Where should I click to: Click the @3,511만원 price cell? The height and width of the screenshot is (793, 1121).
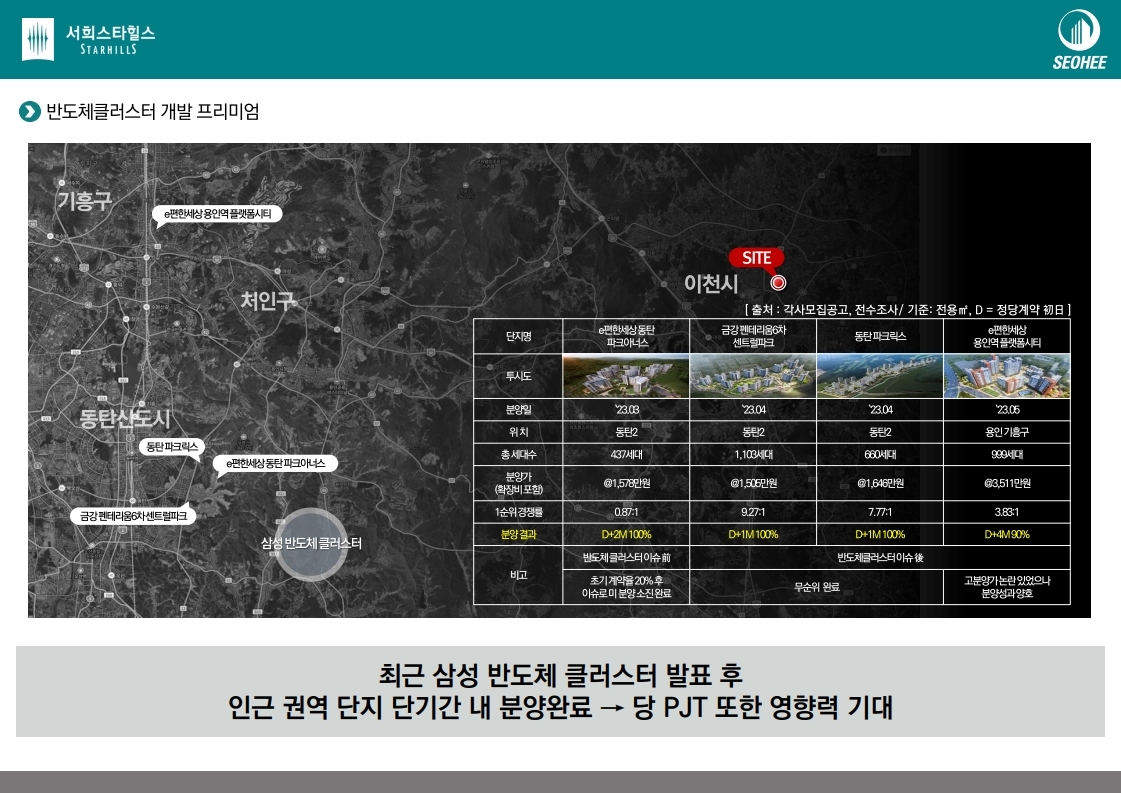tap(1007, 483)
